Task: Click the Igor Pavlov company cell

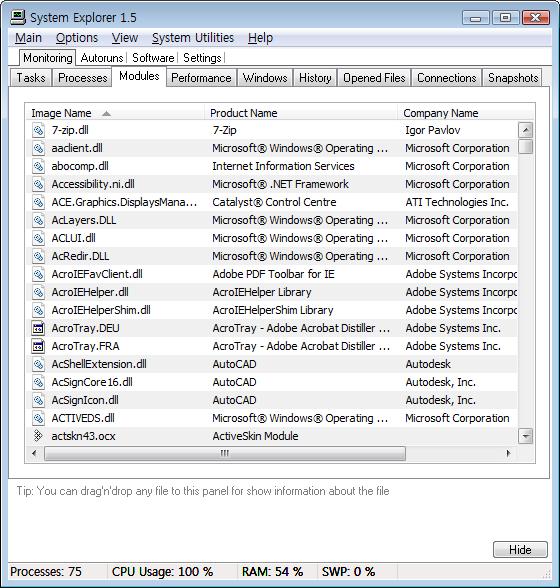Action: [x=432, y=130]
